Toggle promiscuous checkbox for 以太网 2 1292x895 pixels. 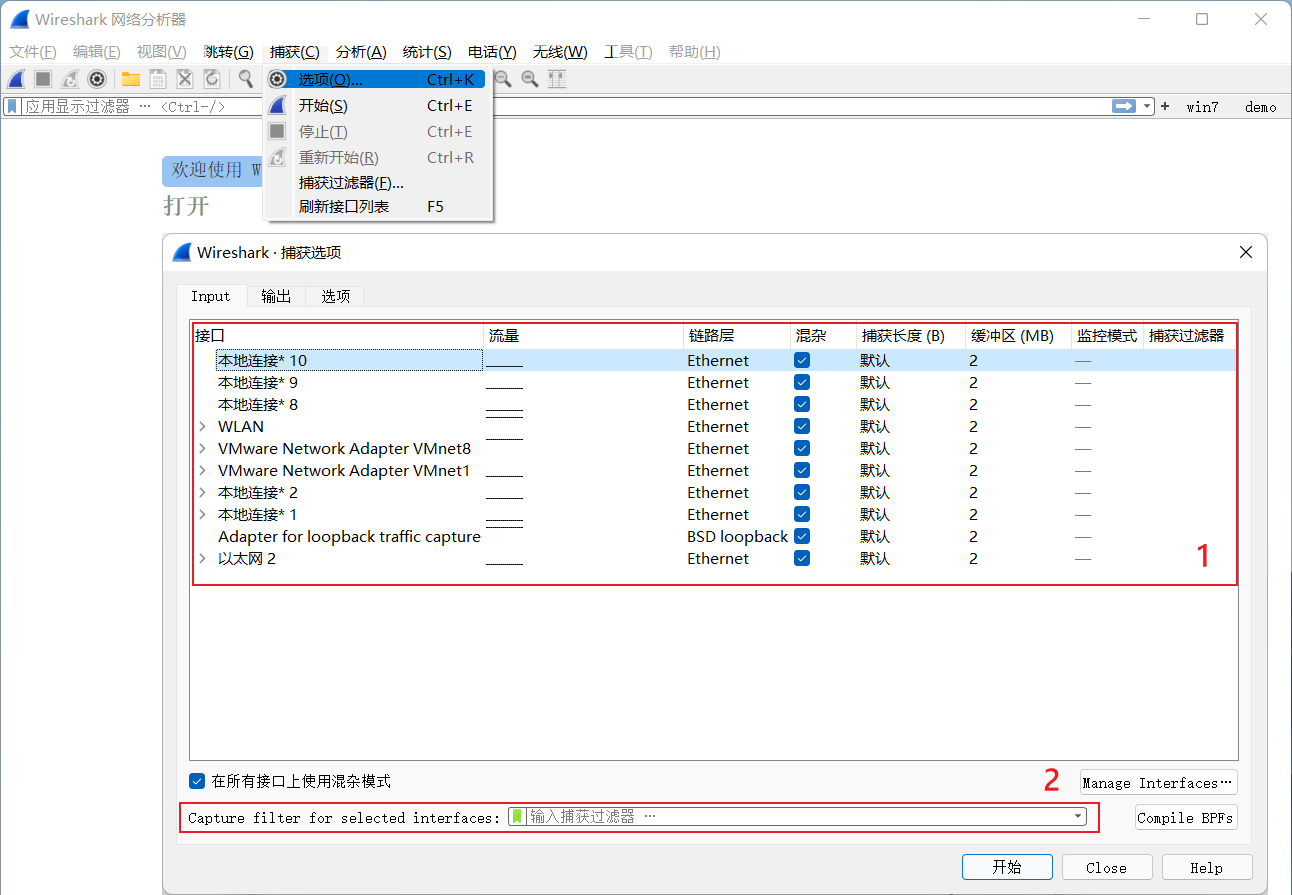coord(802,558)
